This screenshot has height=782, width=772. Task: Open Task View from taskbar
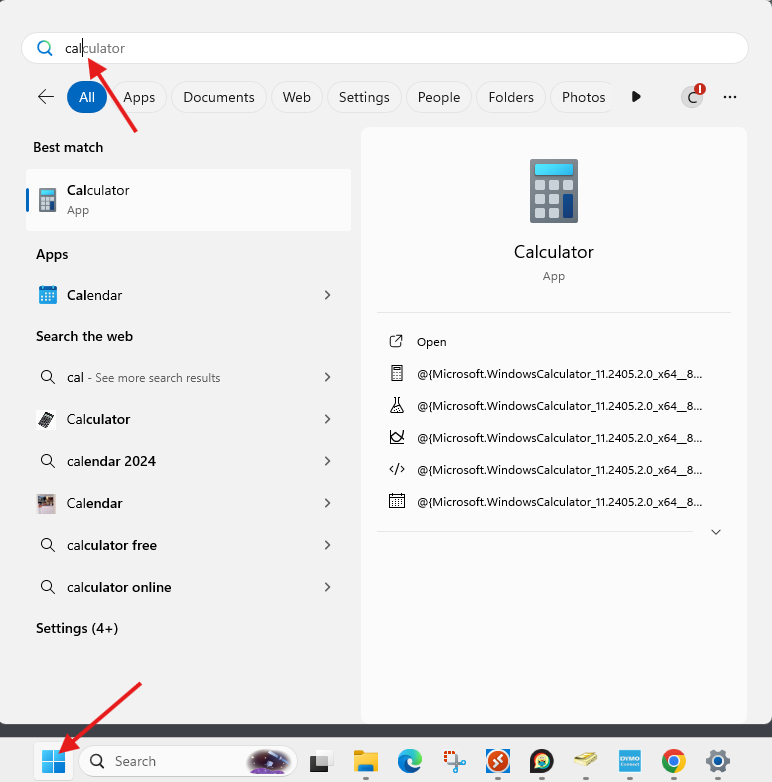[x=321, y=761]
